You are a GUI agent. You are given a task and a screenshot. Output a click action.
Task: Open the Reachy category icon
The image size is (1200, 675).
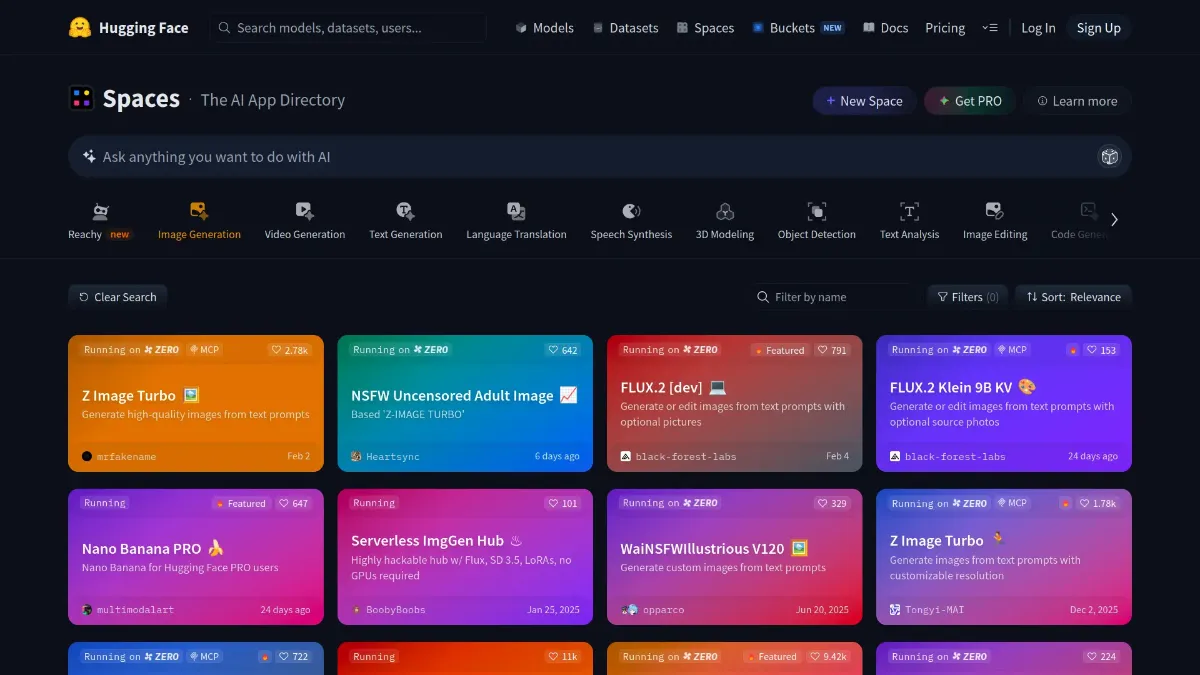(99, 211)
